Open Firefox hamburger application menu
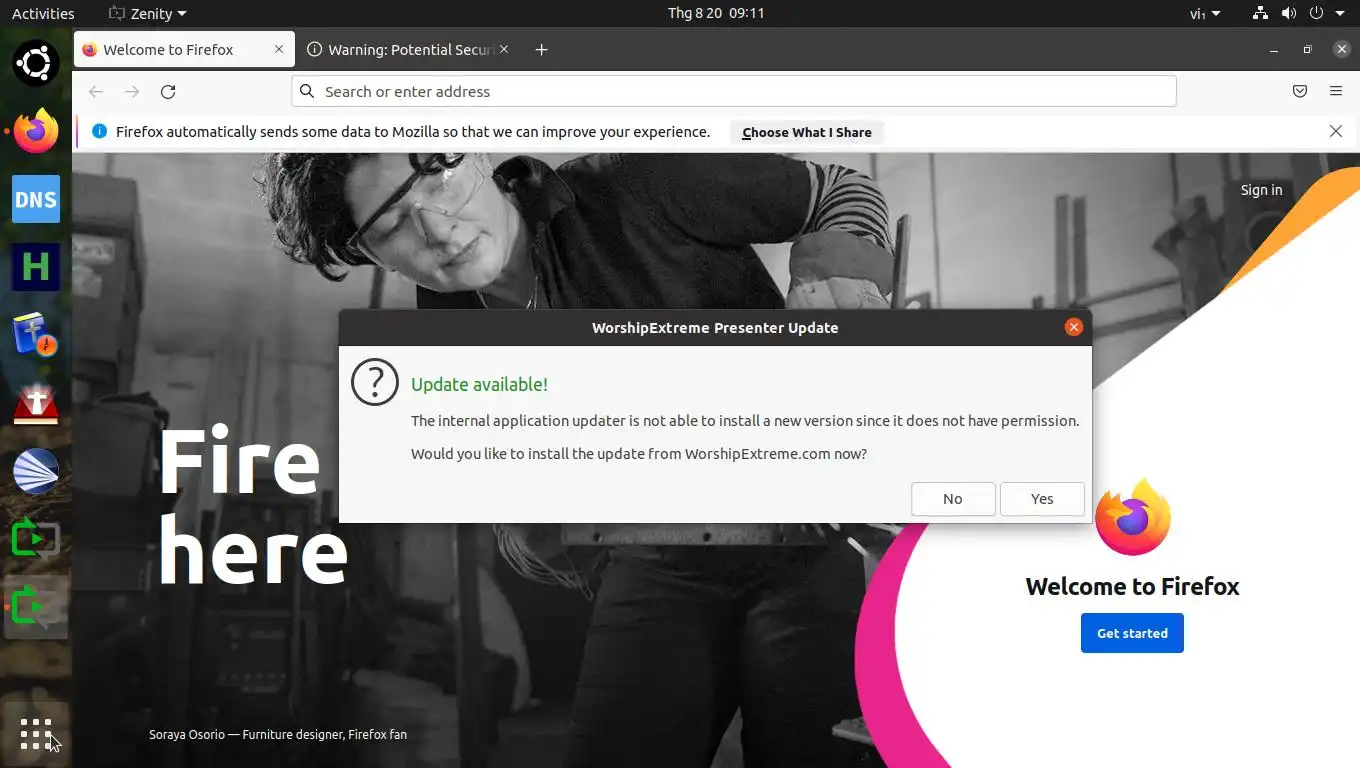Screen dimensions: 1360x768 [x=1336, y=91]
